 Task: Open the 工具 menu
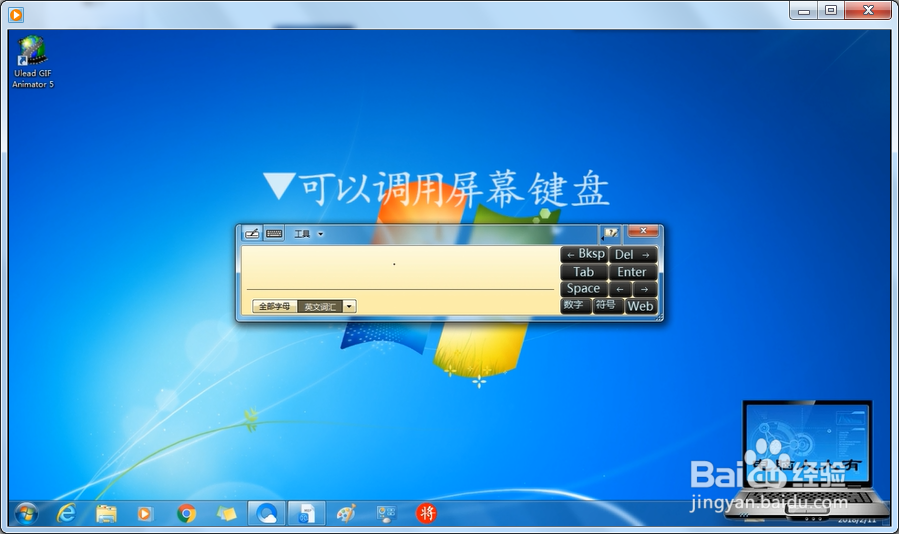pos(302,234)
